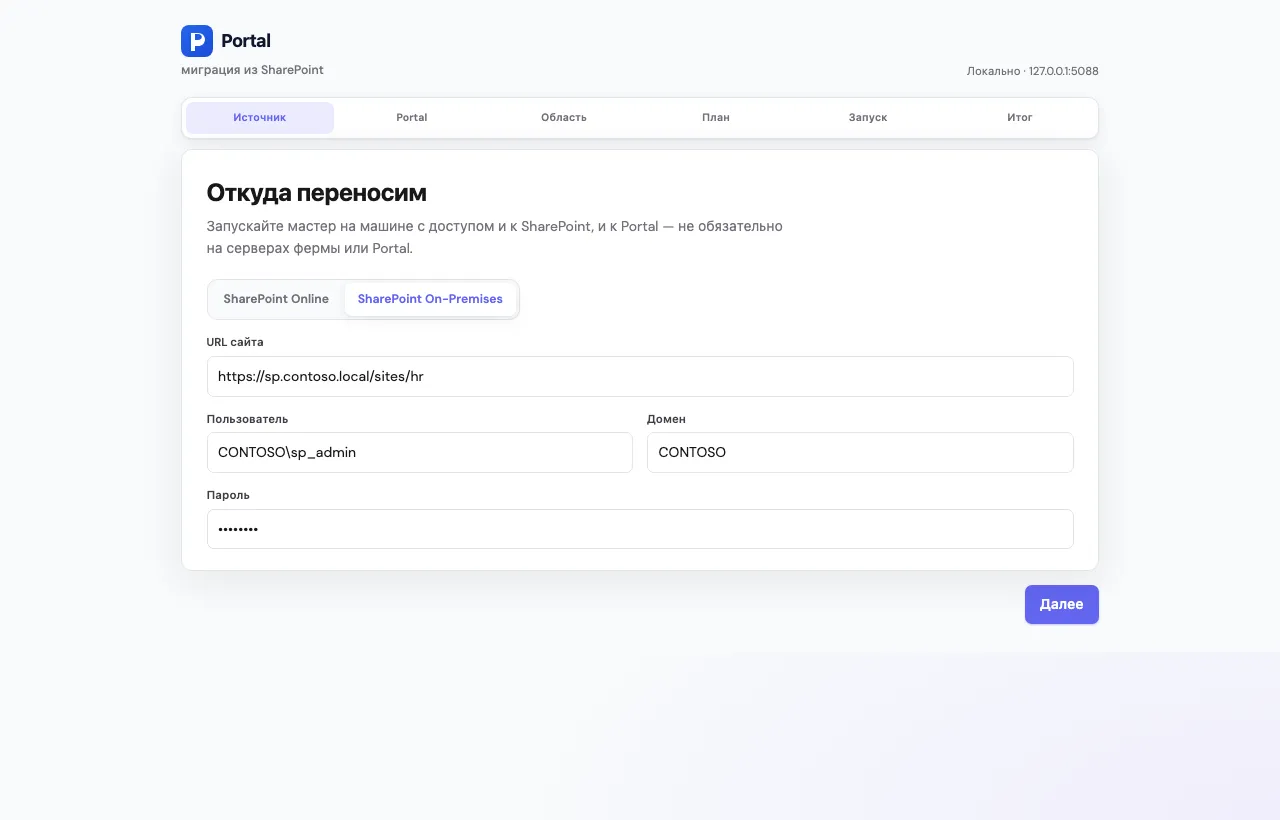Click the Portal title text

(246, 41)
